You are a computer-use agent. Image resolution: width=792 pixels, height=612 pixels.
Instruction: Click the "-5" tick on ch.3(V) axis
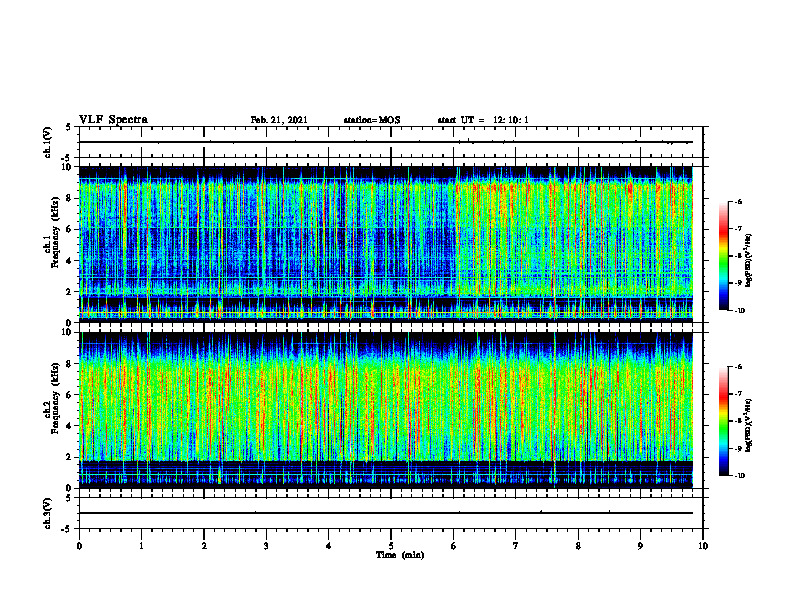[x=67, y=529]
